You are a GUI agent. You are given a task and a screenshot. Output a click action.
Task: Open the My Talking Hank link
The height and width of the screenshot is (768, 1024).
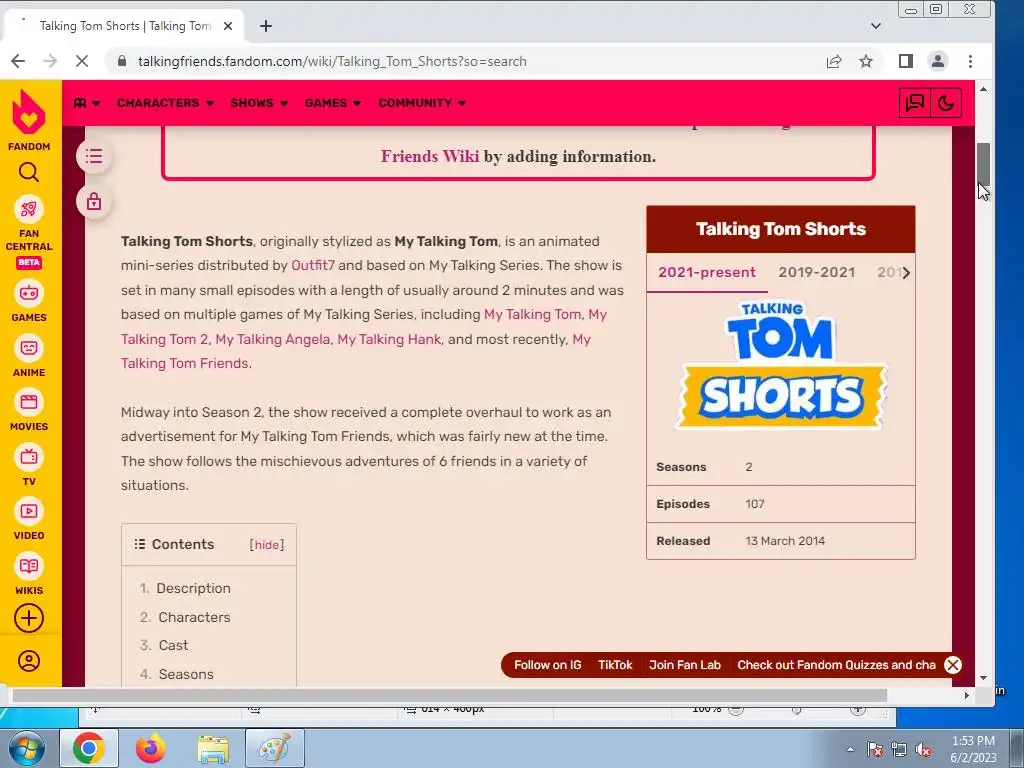click(389, 339)
